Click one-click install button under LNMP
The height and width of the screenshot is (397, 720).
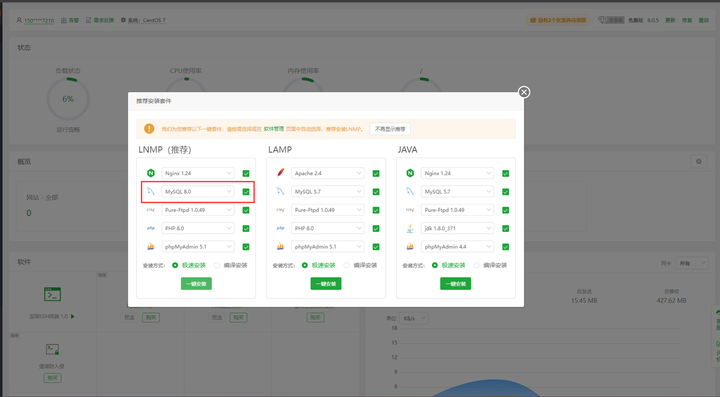coord(196,284)
